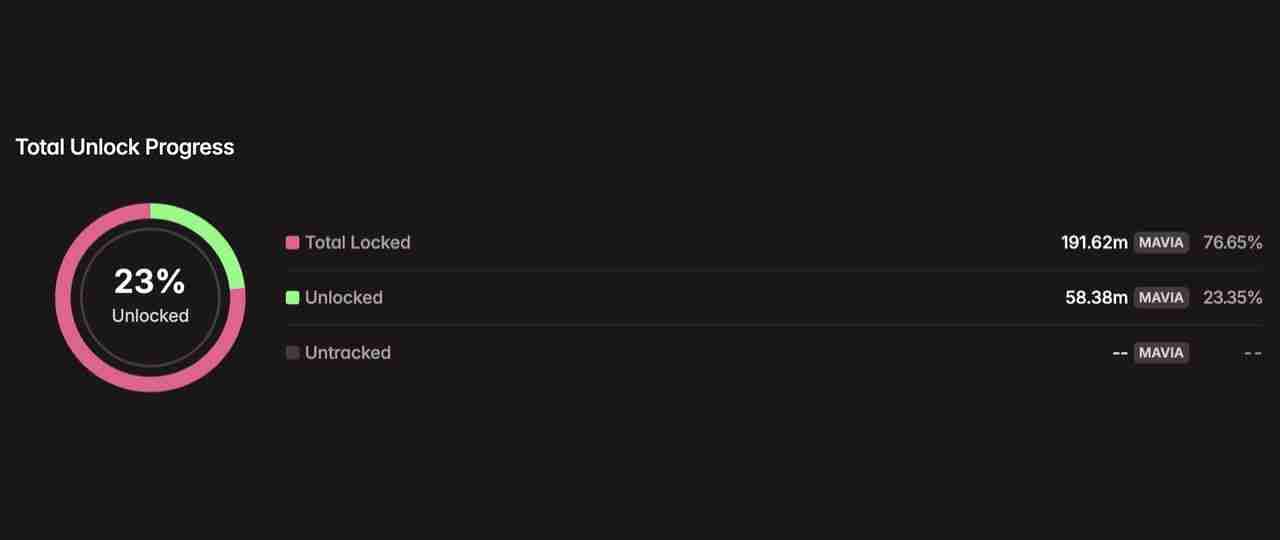The height and width of the screenshot is (540, 1280).
Task: Click the Untracked row percentage dashes
Action: pos(1252,352)
